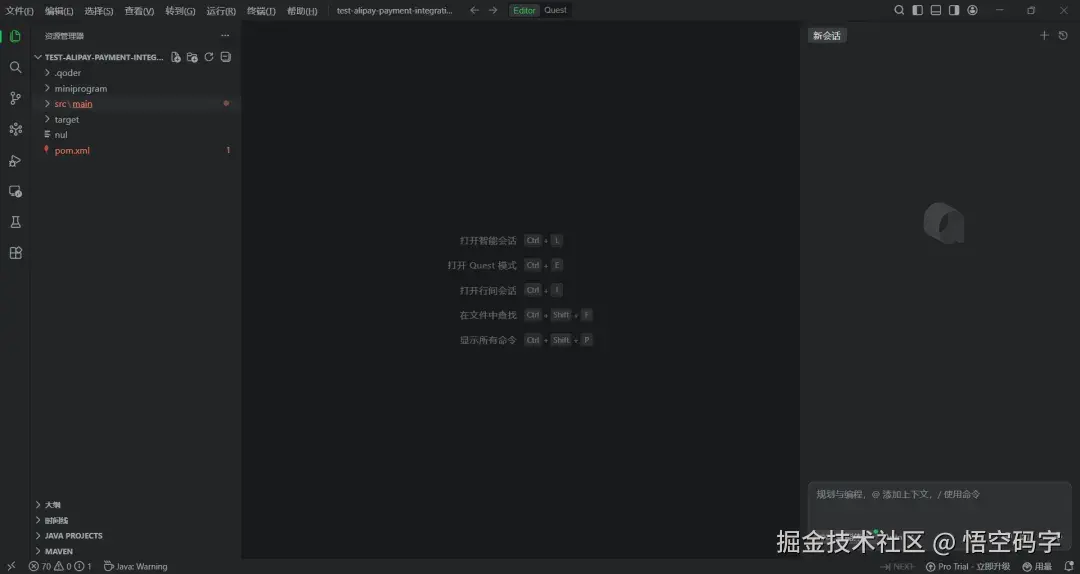Toggle NEXT completion in the status bar
This screenshot has width=1080, height=574.
(897, 566)
